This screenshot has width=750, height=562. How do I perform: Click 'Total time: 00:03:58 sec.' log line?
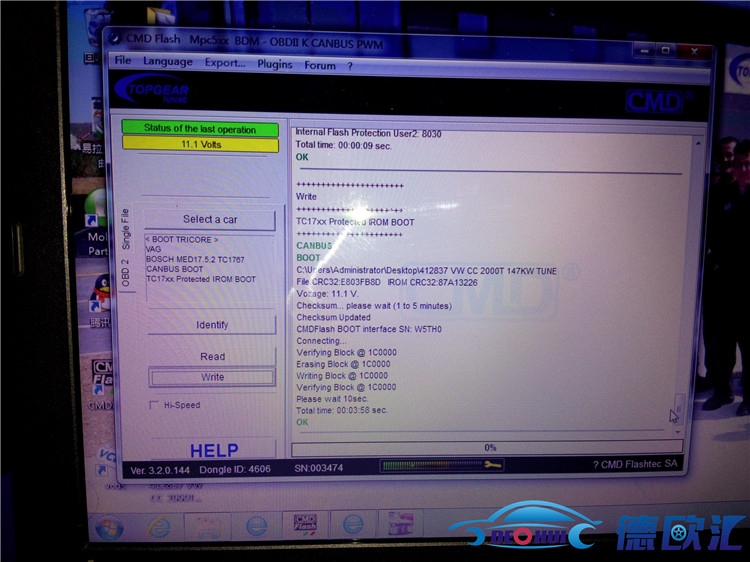342,410
